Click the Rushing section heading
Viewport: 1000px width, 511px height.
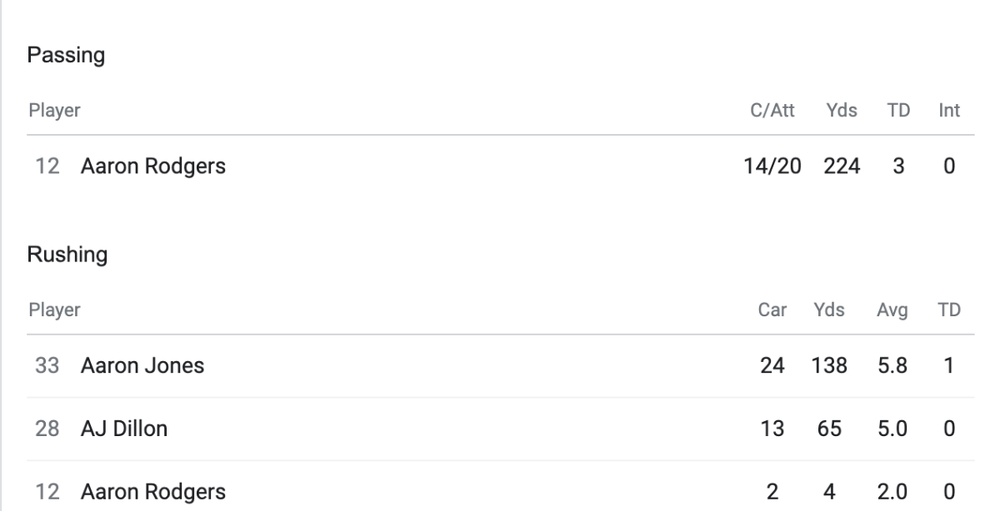point(67,255)
